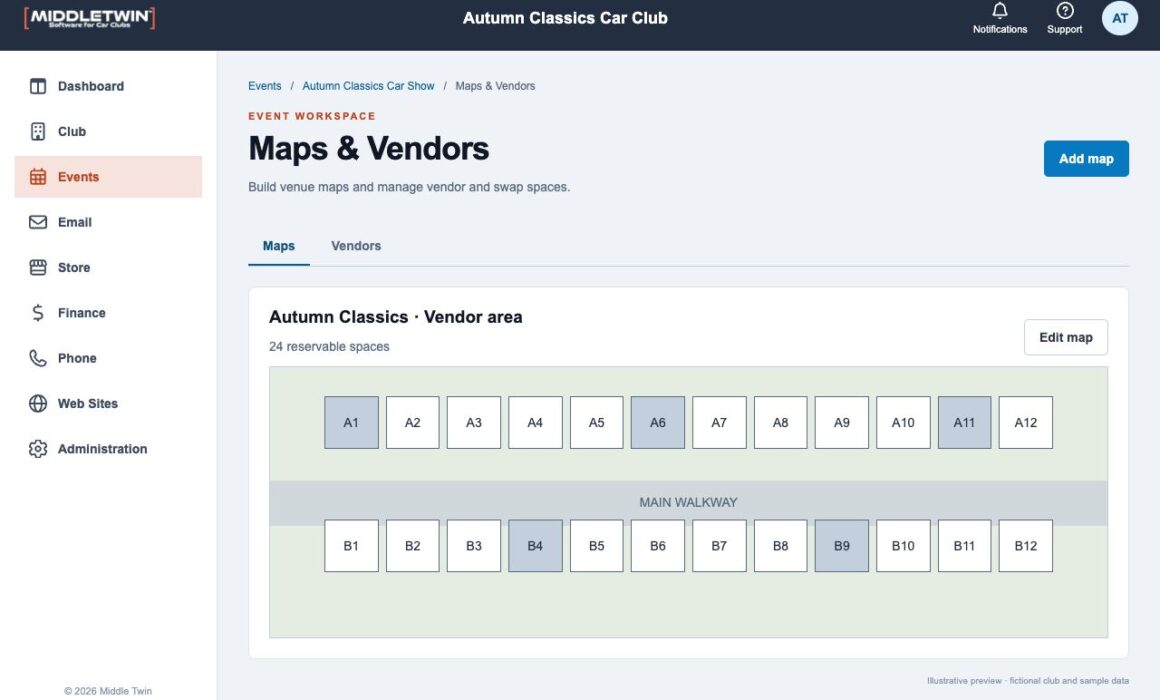This screenshot has width=1160, height=700.
Task: Open the Store section label
Action: pyautogui.click(x=74, y=267)
